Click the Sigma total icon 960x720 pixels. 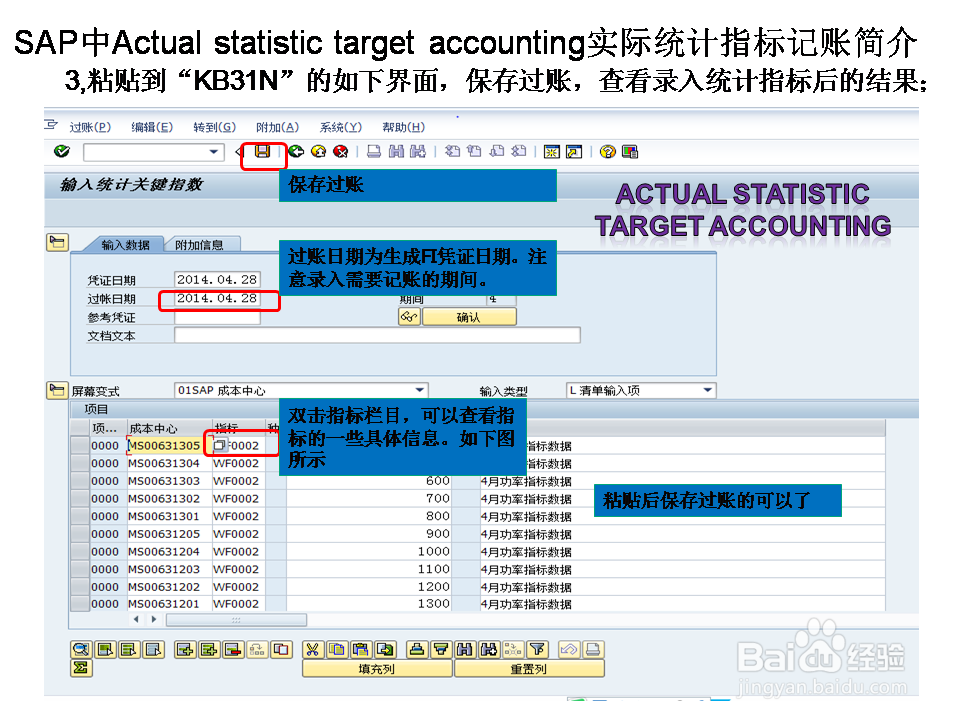coord(81,668)
